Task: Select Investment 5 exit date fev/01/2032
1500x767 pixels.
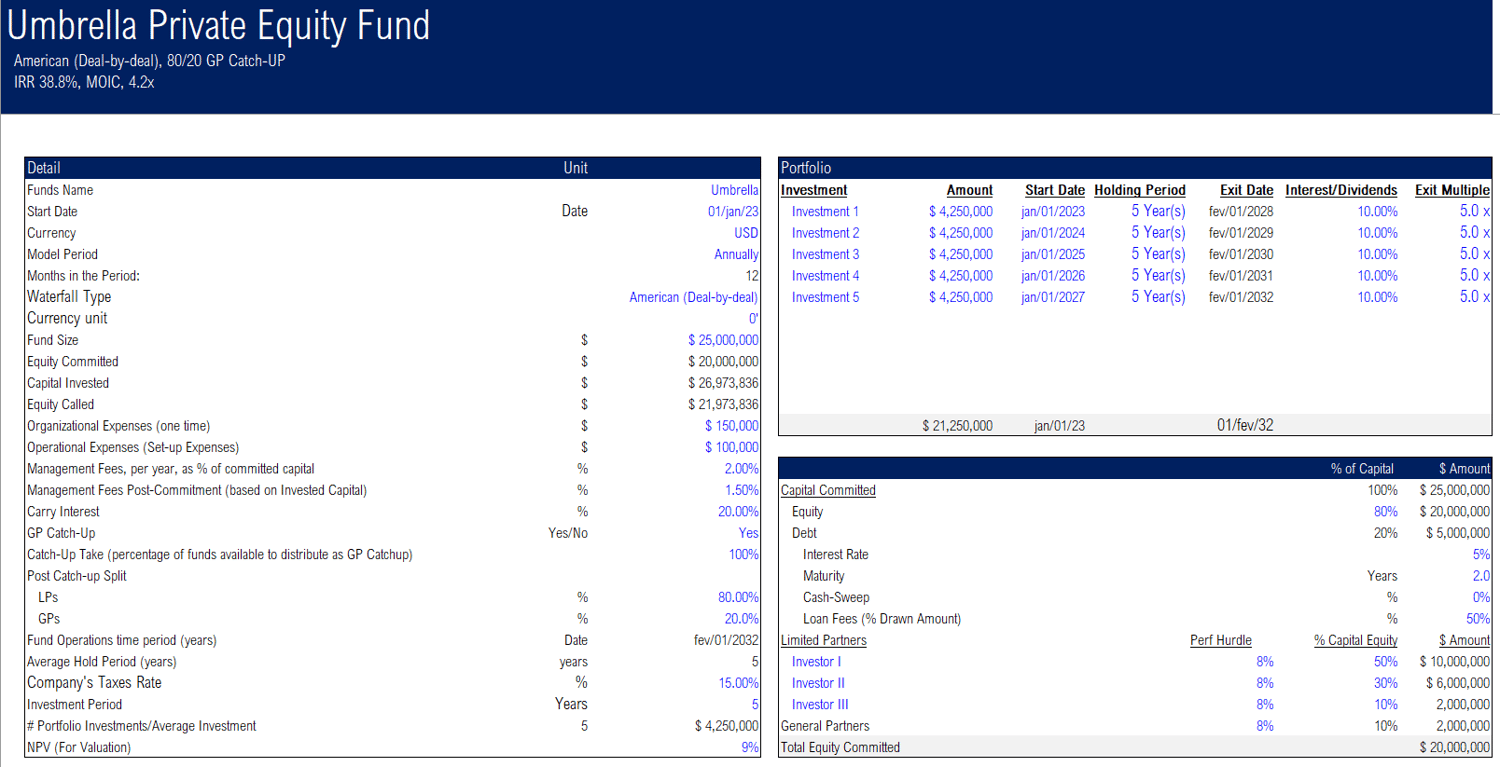Action: [1241, 297]
